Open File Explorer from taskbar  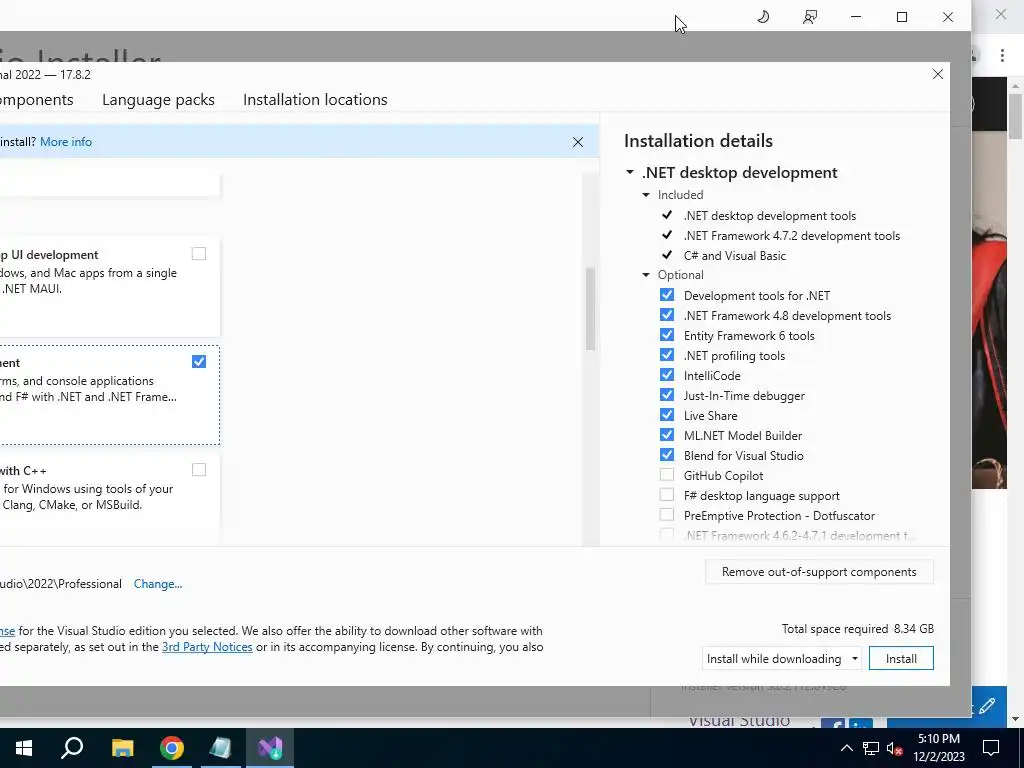click(122, 748)
